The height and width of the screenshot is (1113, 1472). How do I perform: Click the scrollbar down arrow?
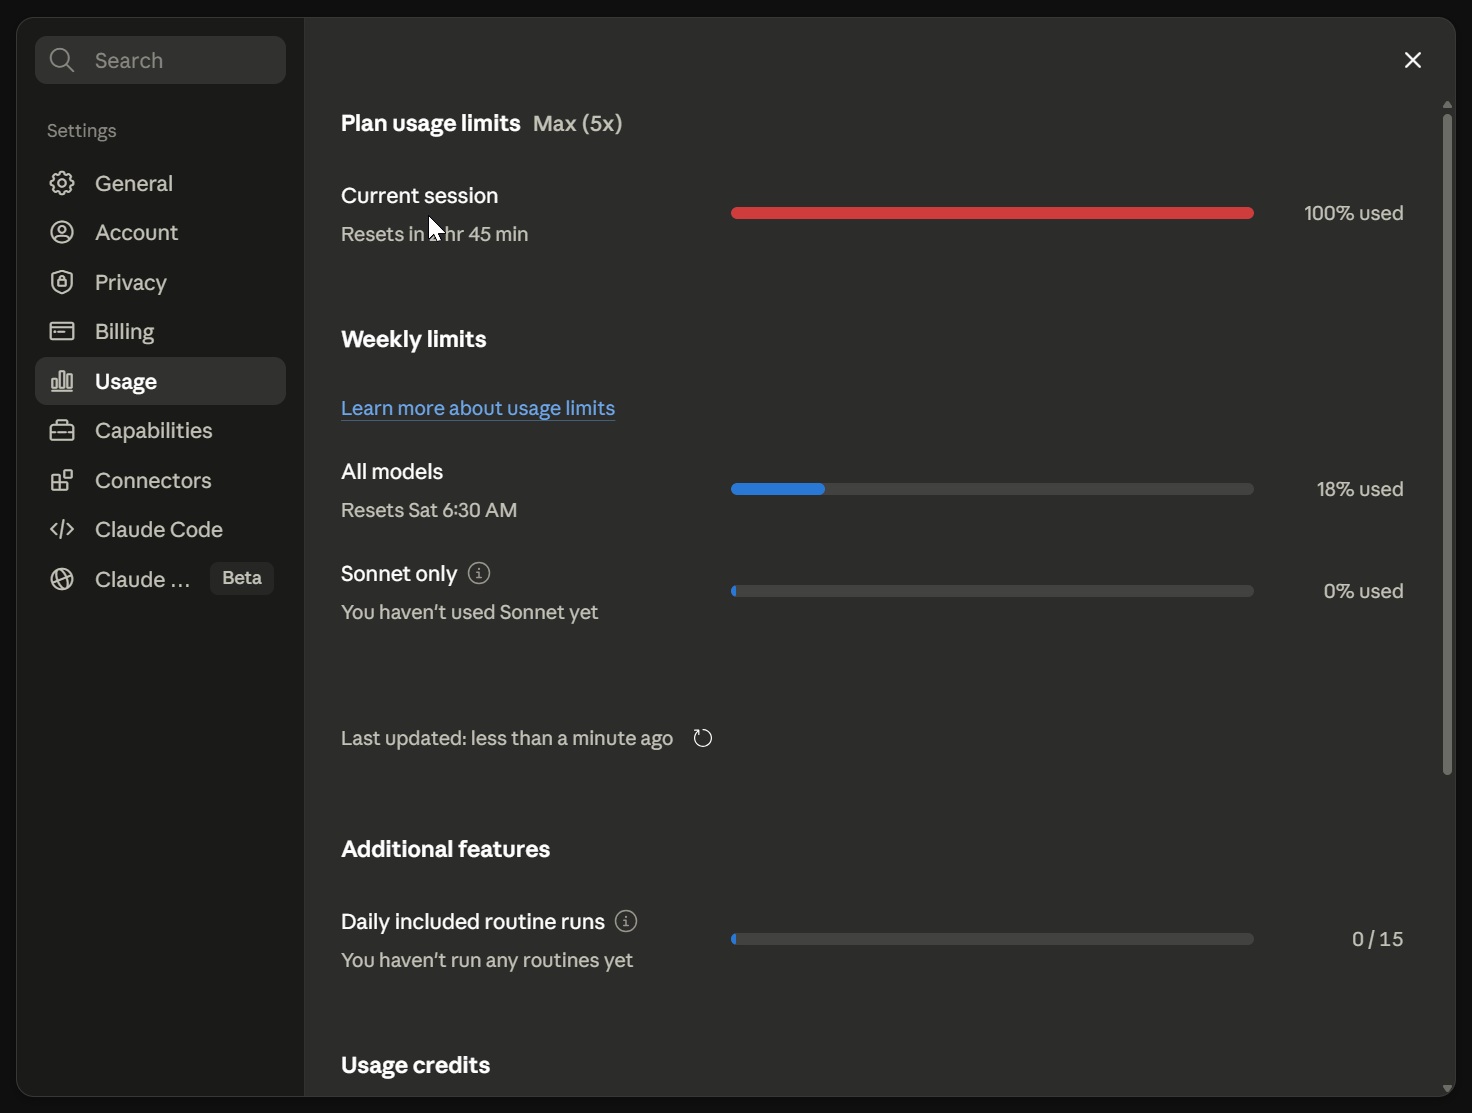click(x=1447, y=1088)
